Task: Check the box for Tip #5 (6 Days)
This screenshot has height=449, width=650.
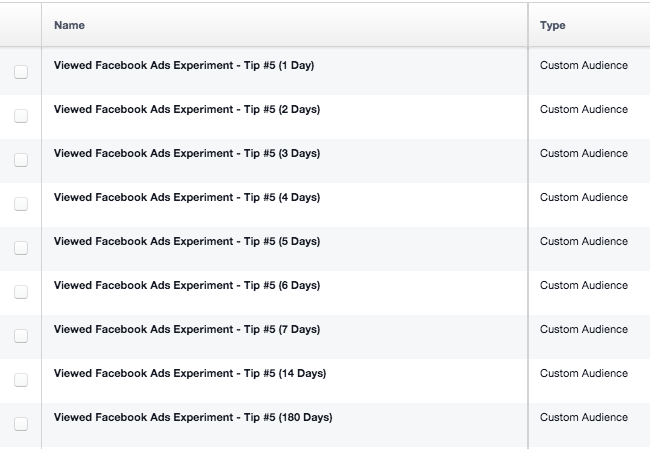Action: coord(21,291)
